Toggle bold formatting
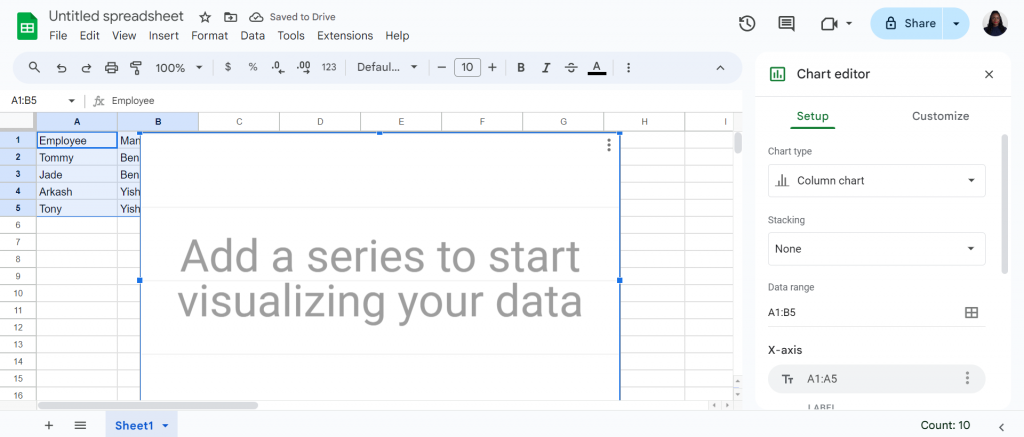Screen dimensions: 1024x437 point(520,67)
